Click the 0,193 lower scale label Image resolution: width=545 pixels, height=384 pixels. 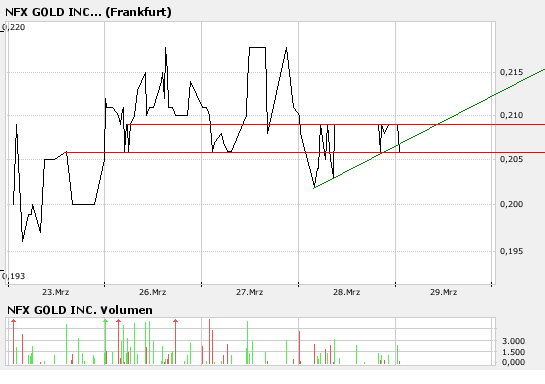pyautogui.click(x=14, y=276)
